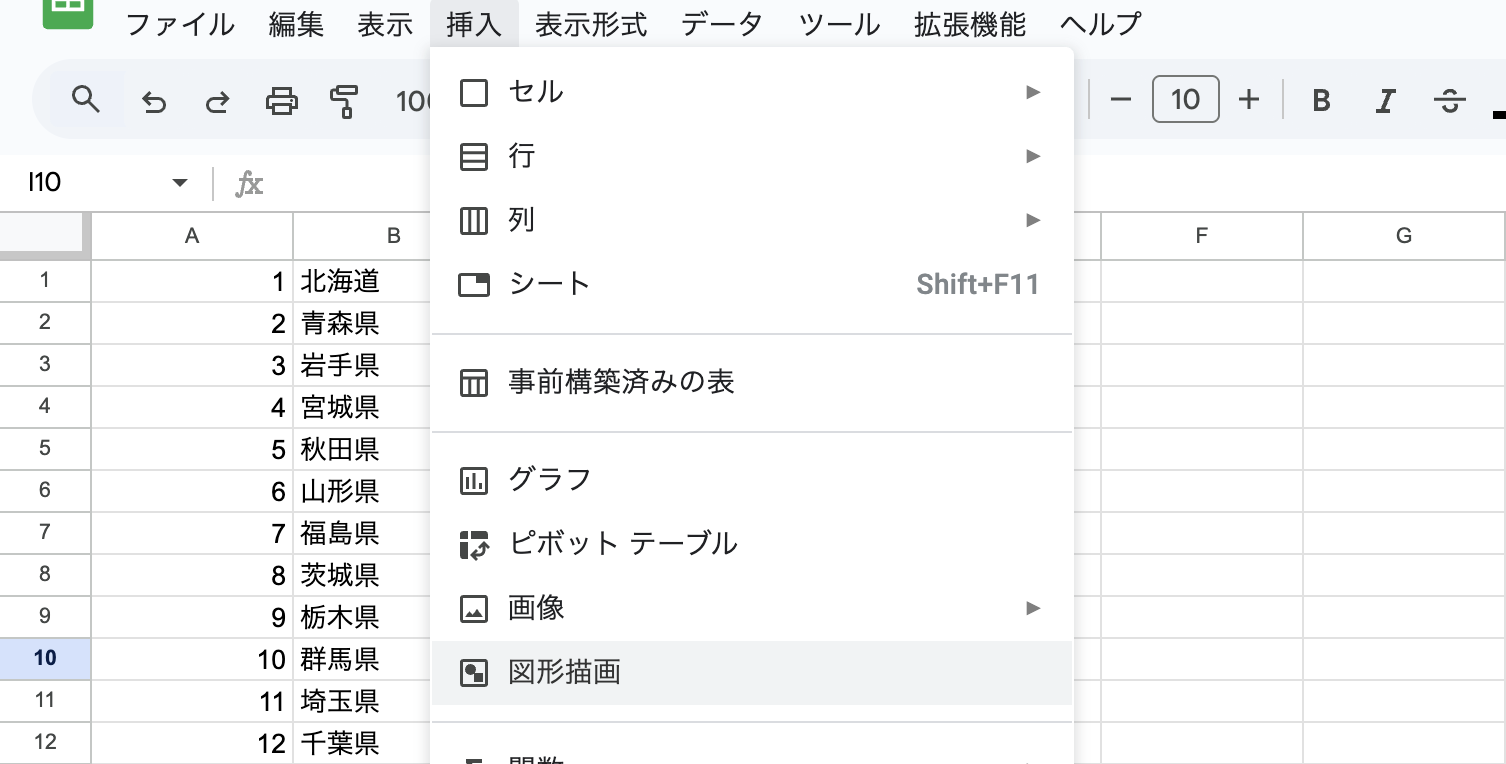Expand the 画像 submenu
1506x764 pixels.
[x=750, y=608]
